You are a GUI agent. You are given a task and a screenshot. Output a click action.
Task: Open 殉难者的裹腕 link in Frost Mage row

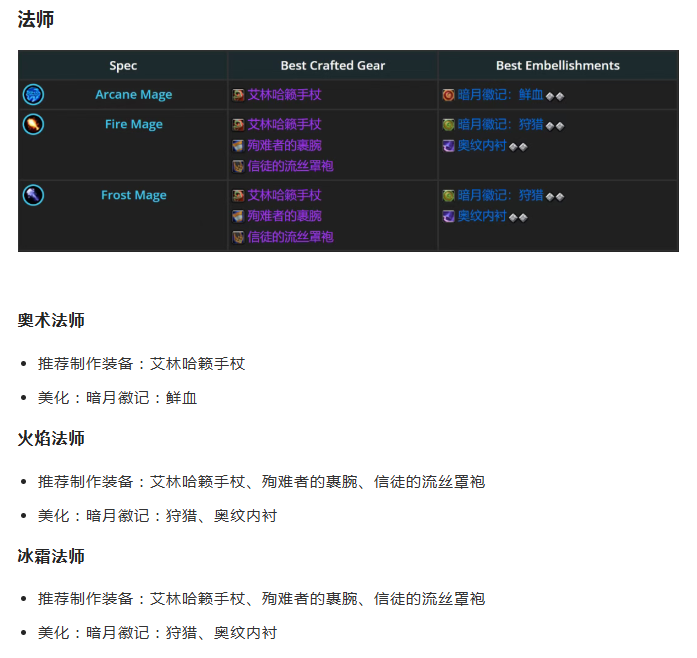coord(284,216)
